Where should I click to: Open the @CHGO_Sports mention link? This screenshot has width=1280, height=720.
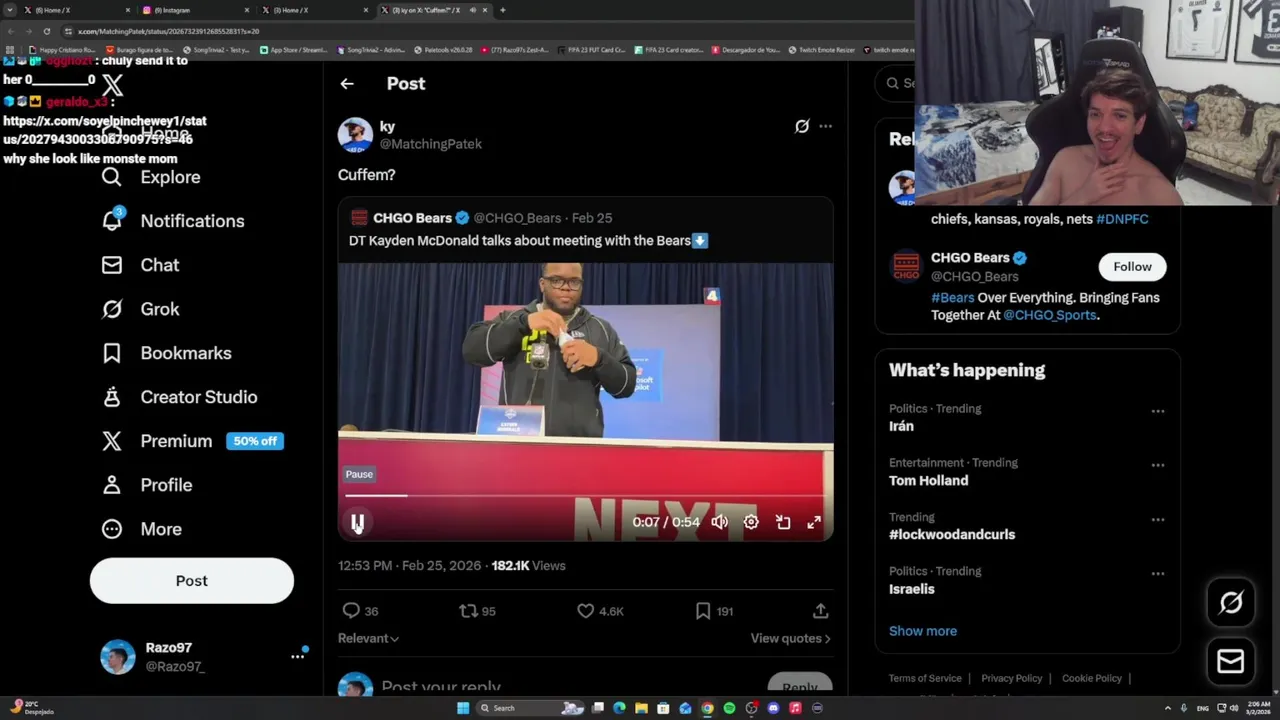[x=1049, y=315]
